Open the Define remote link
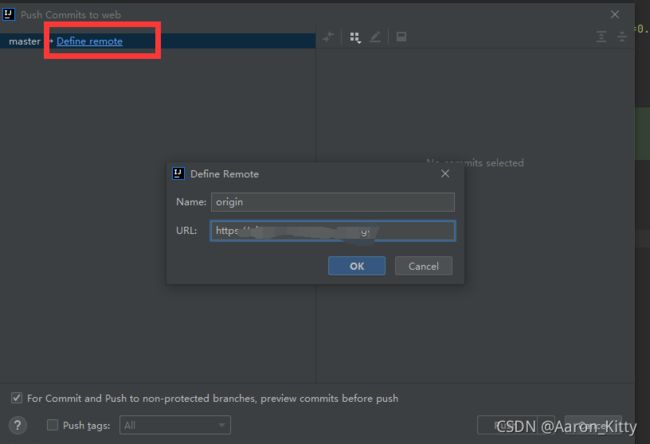Image resolution: width=650 pixels, height=444 pixels. [x=90, y=41]
